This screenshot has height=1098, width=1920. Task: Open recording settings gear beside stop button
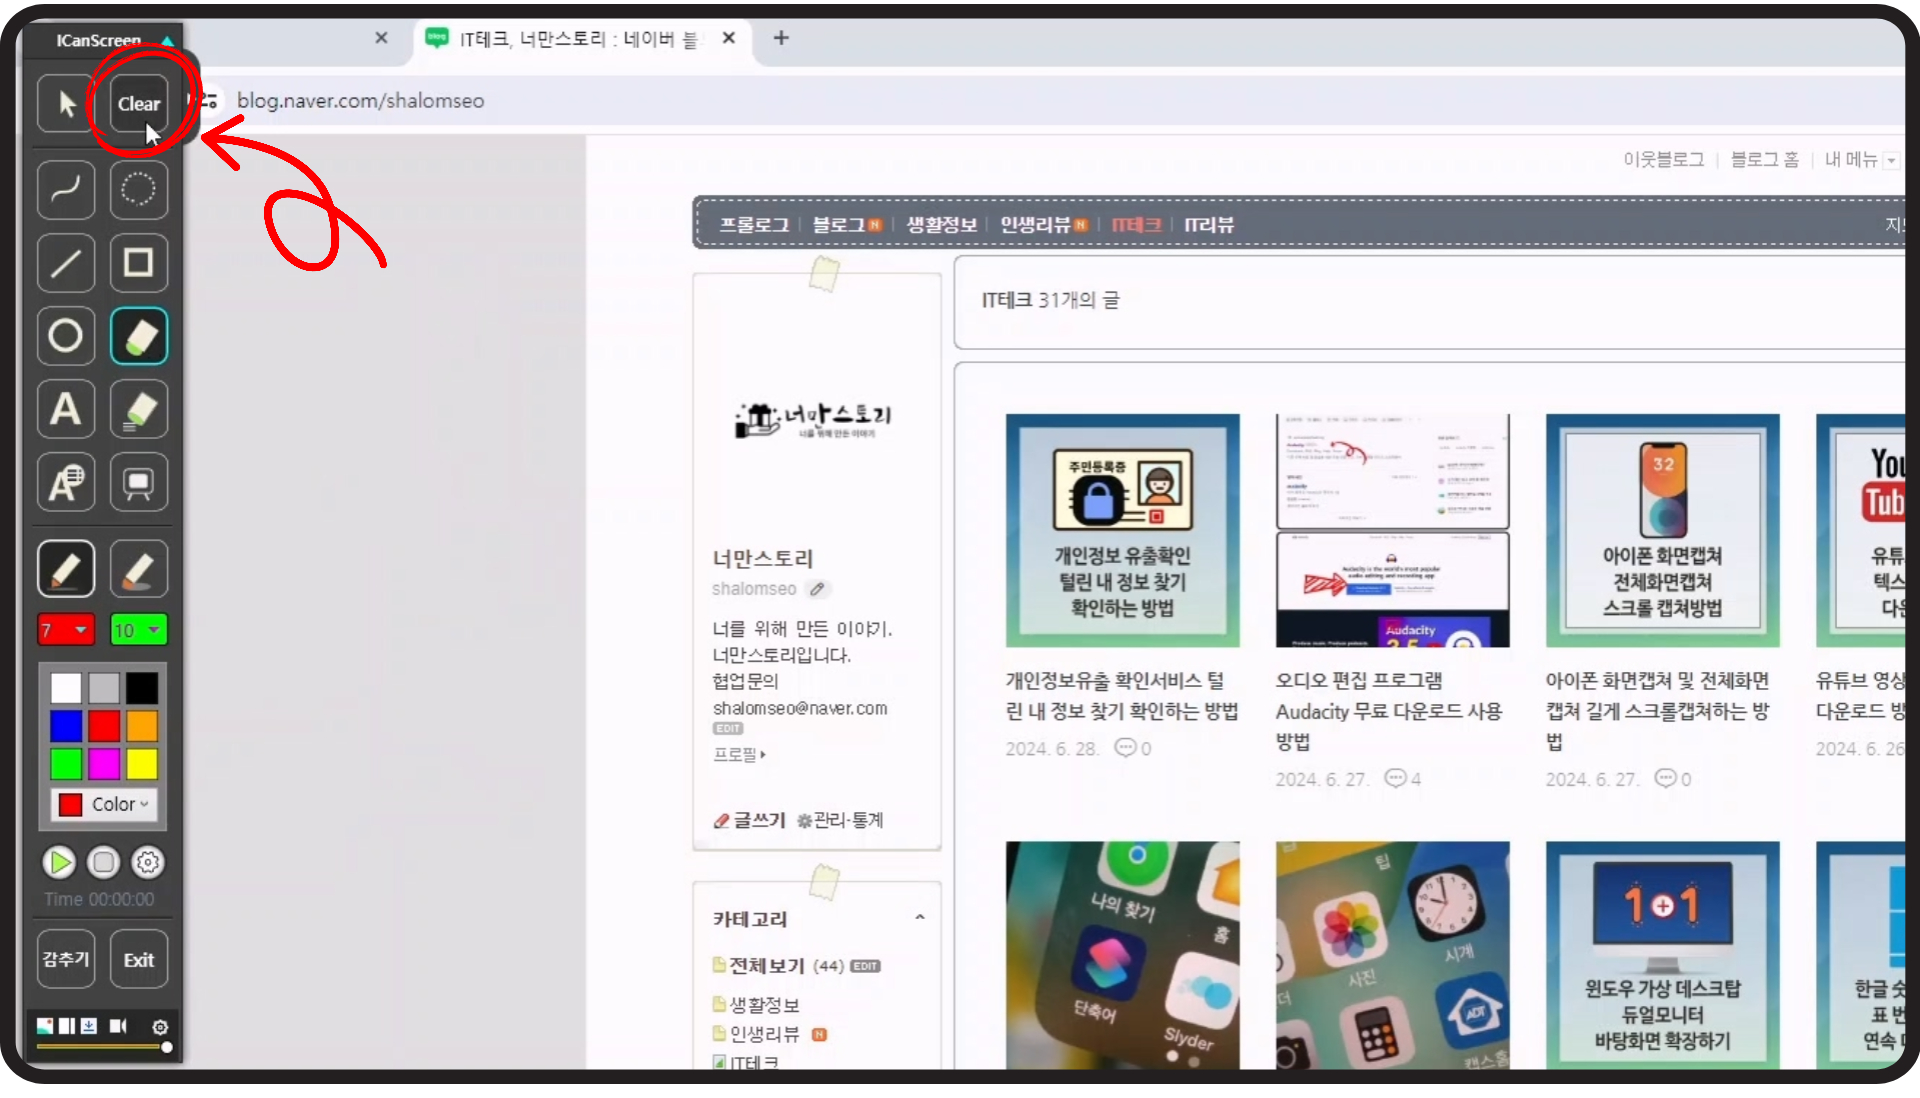(x=148, y=862)
